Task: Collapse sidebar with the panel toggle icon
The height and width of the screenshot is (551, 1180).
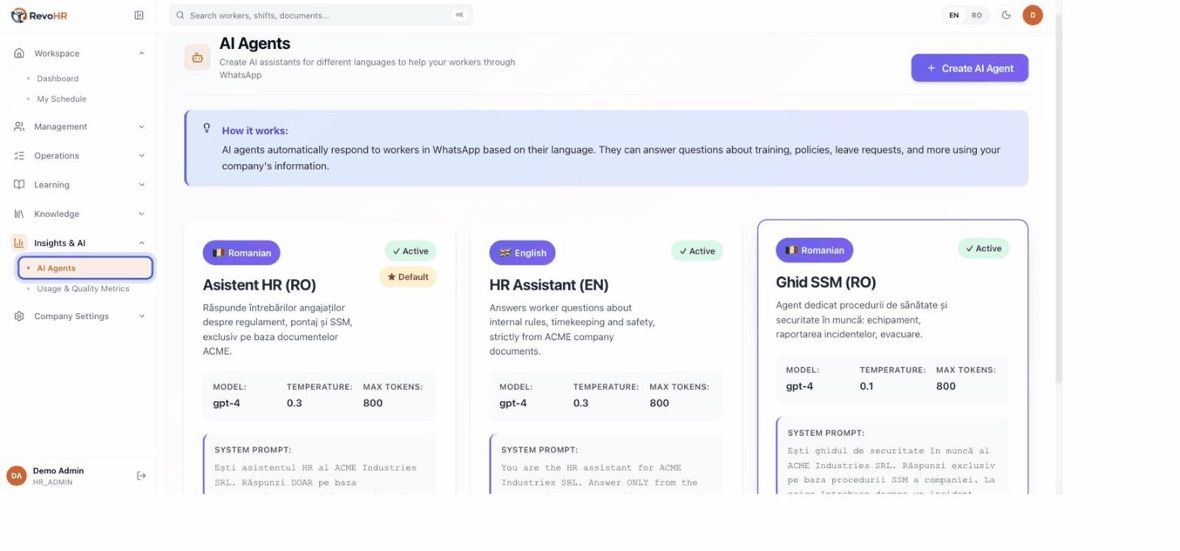Action: click(x=138, y=15)
